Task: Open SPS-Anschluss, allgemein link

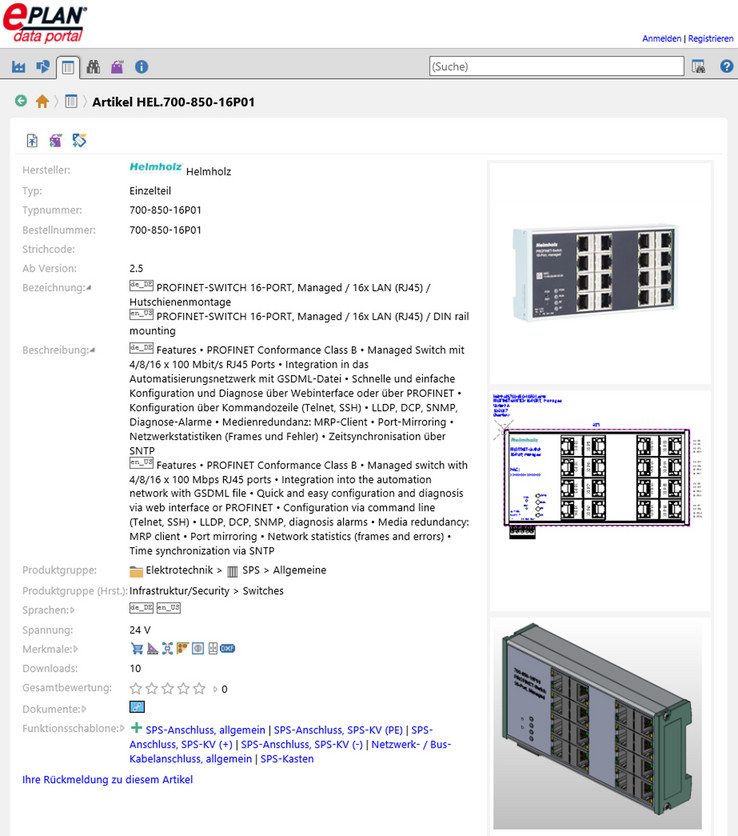Action: (205, 730)
